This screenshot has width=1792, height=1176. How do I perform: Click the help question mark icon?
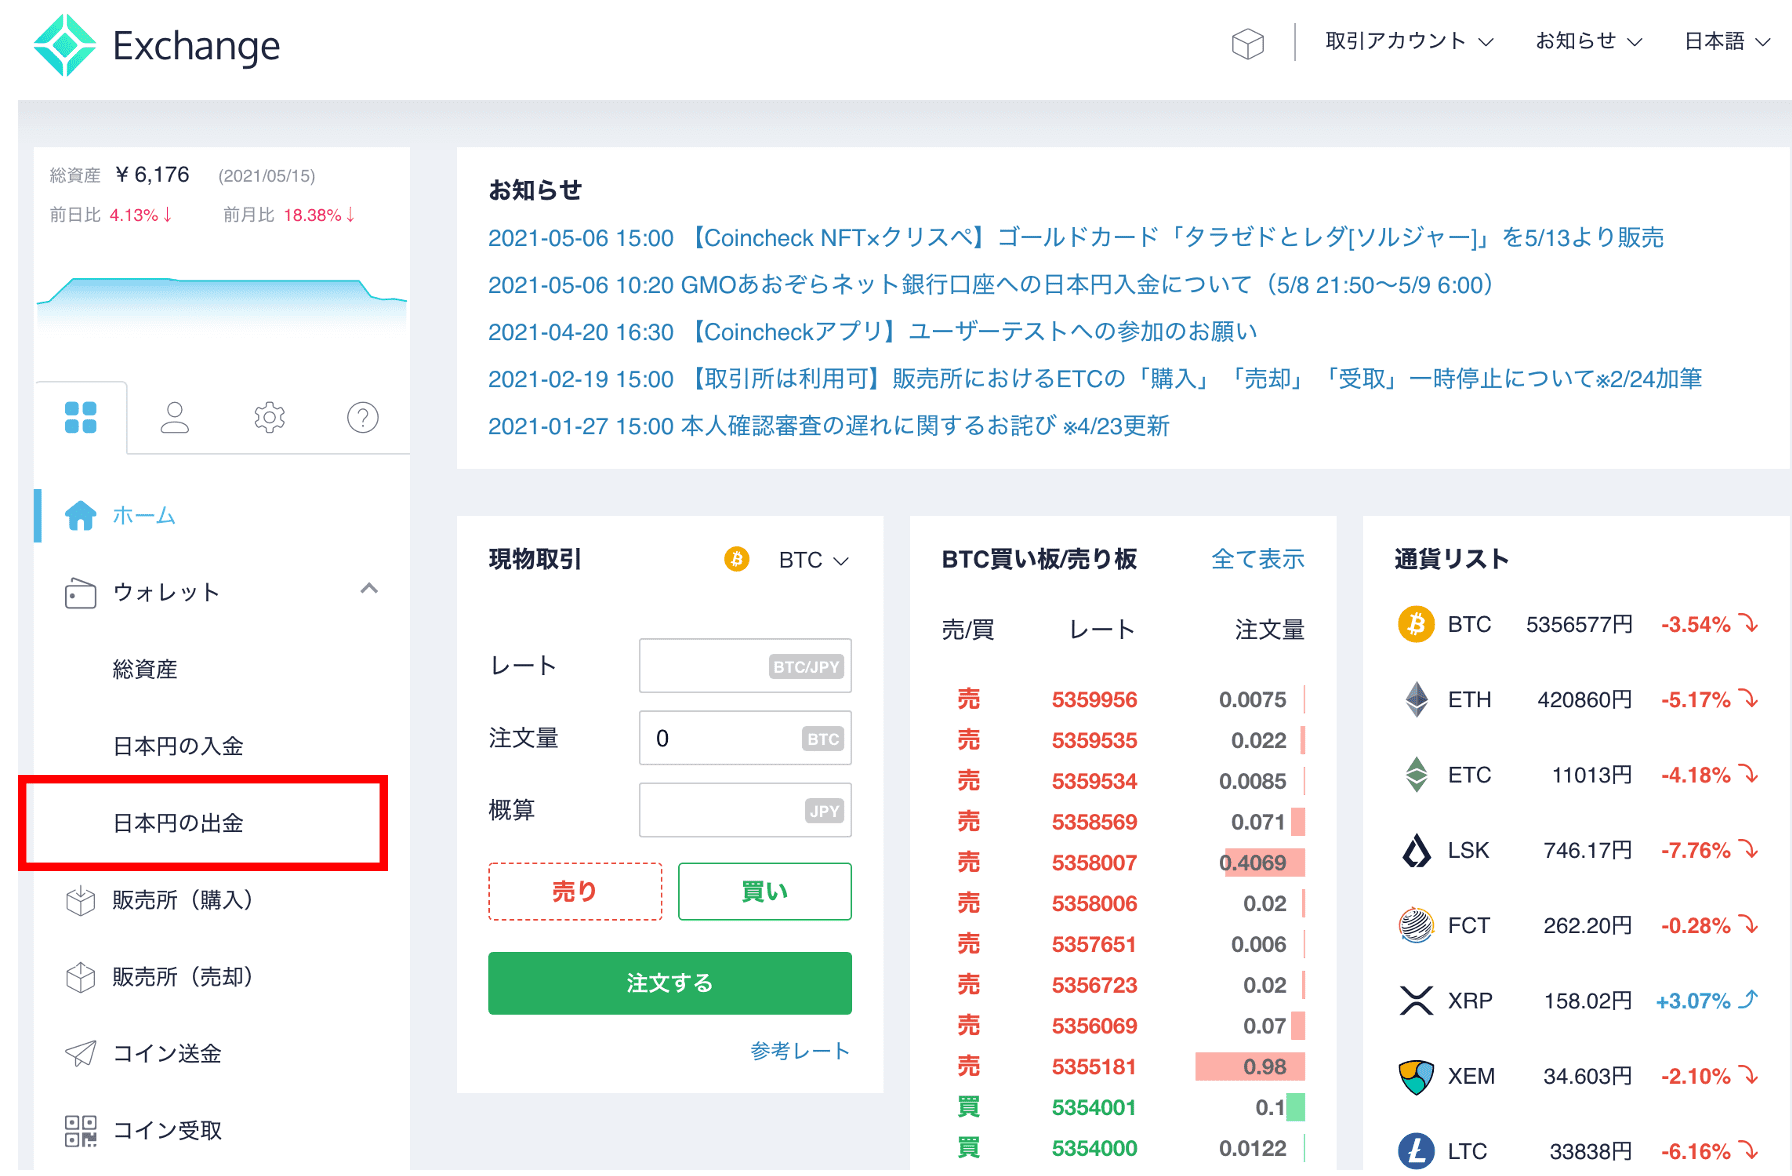click(362, 417)
